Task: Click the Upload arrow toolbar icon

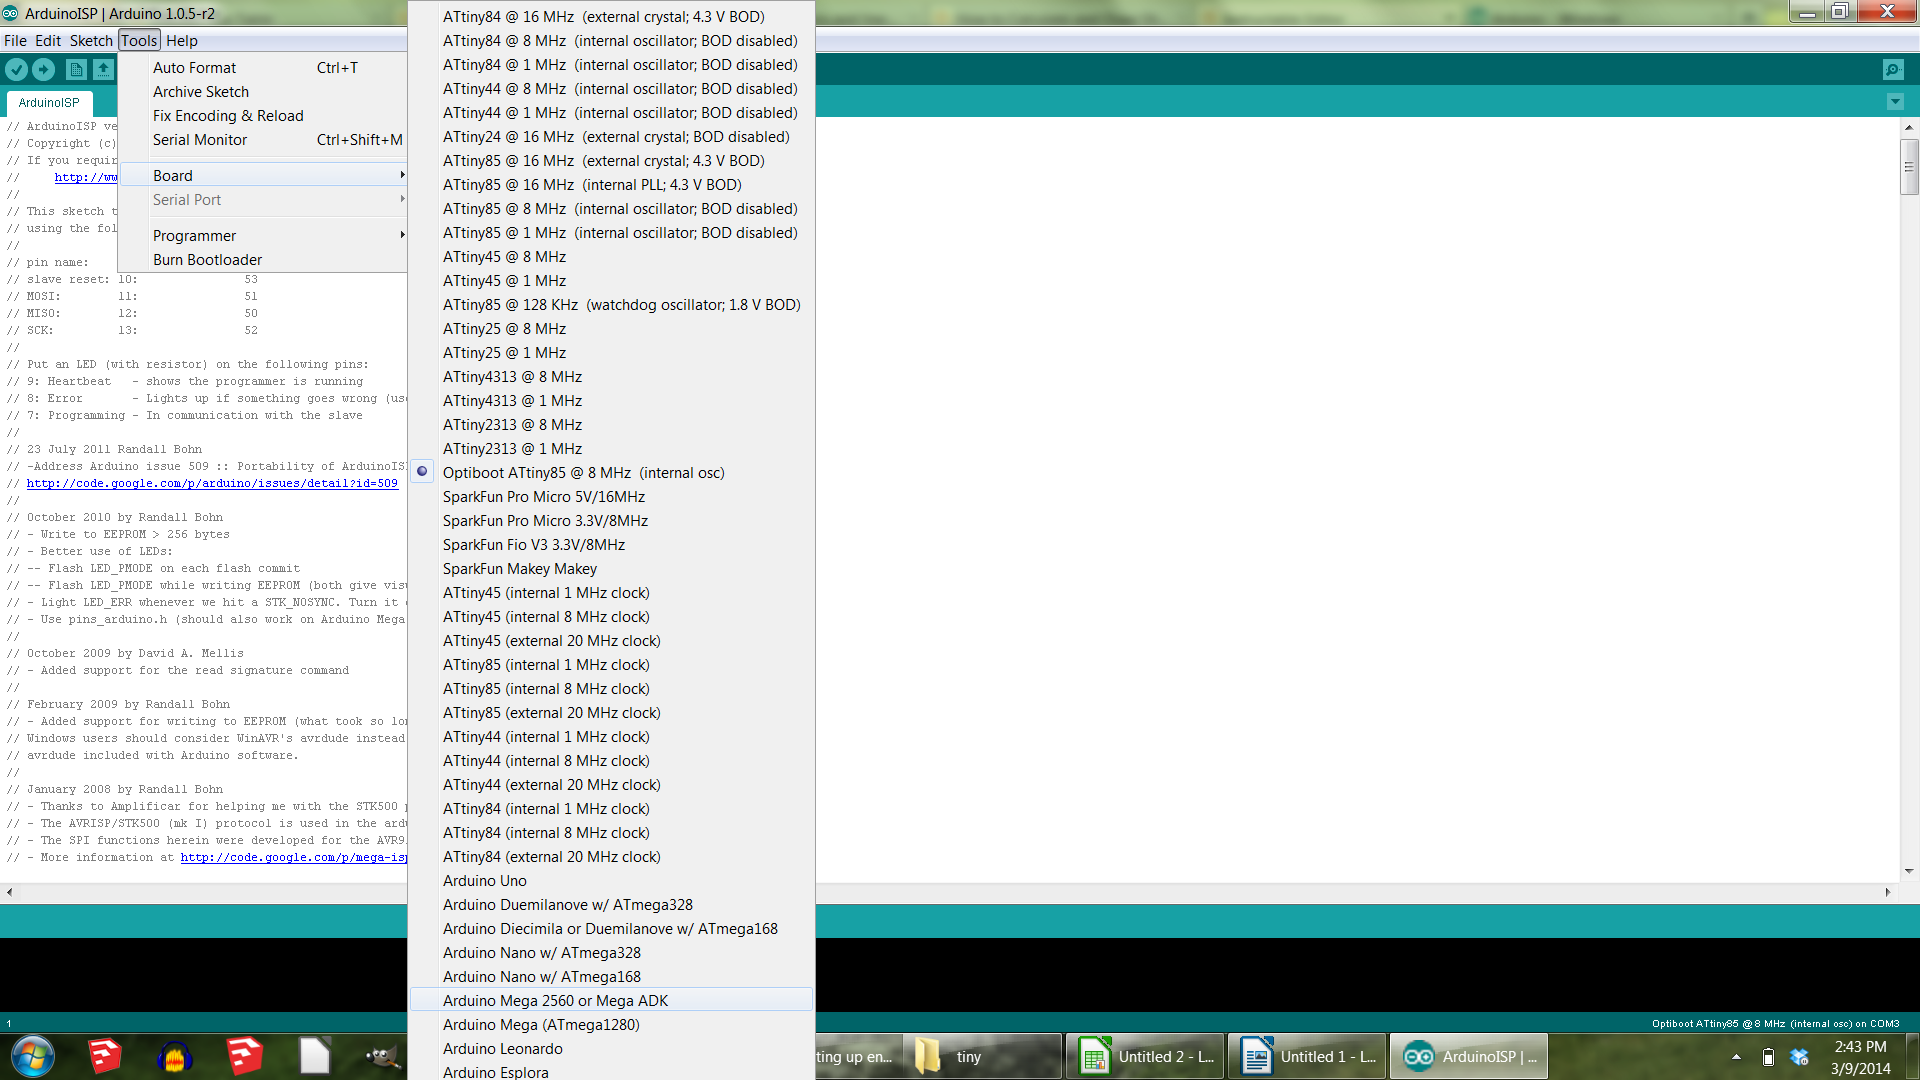Action: point(43,69)
